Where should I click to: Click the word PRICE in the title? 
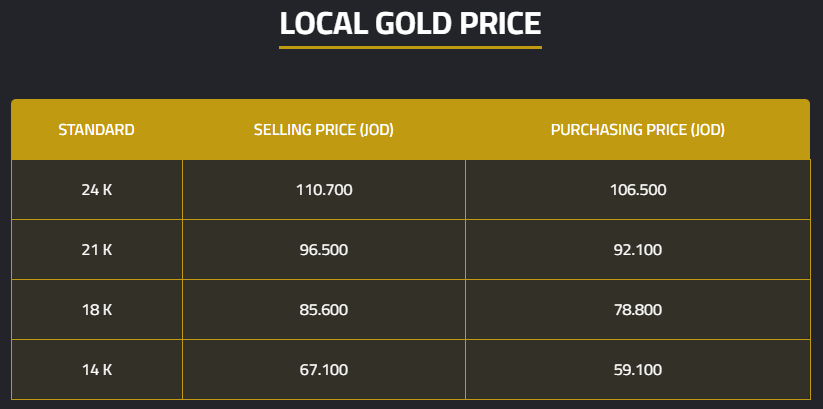point(500,24)
